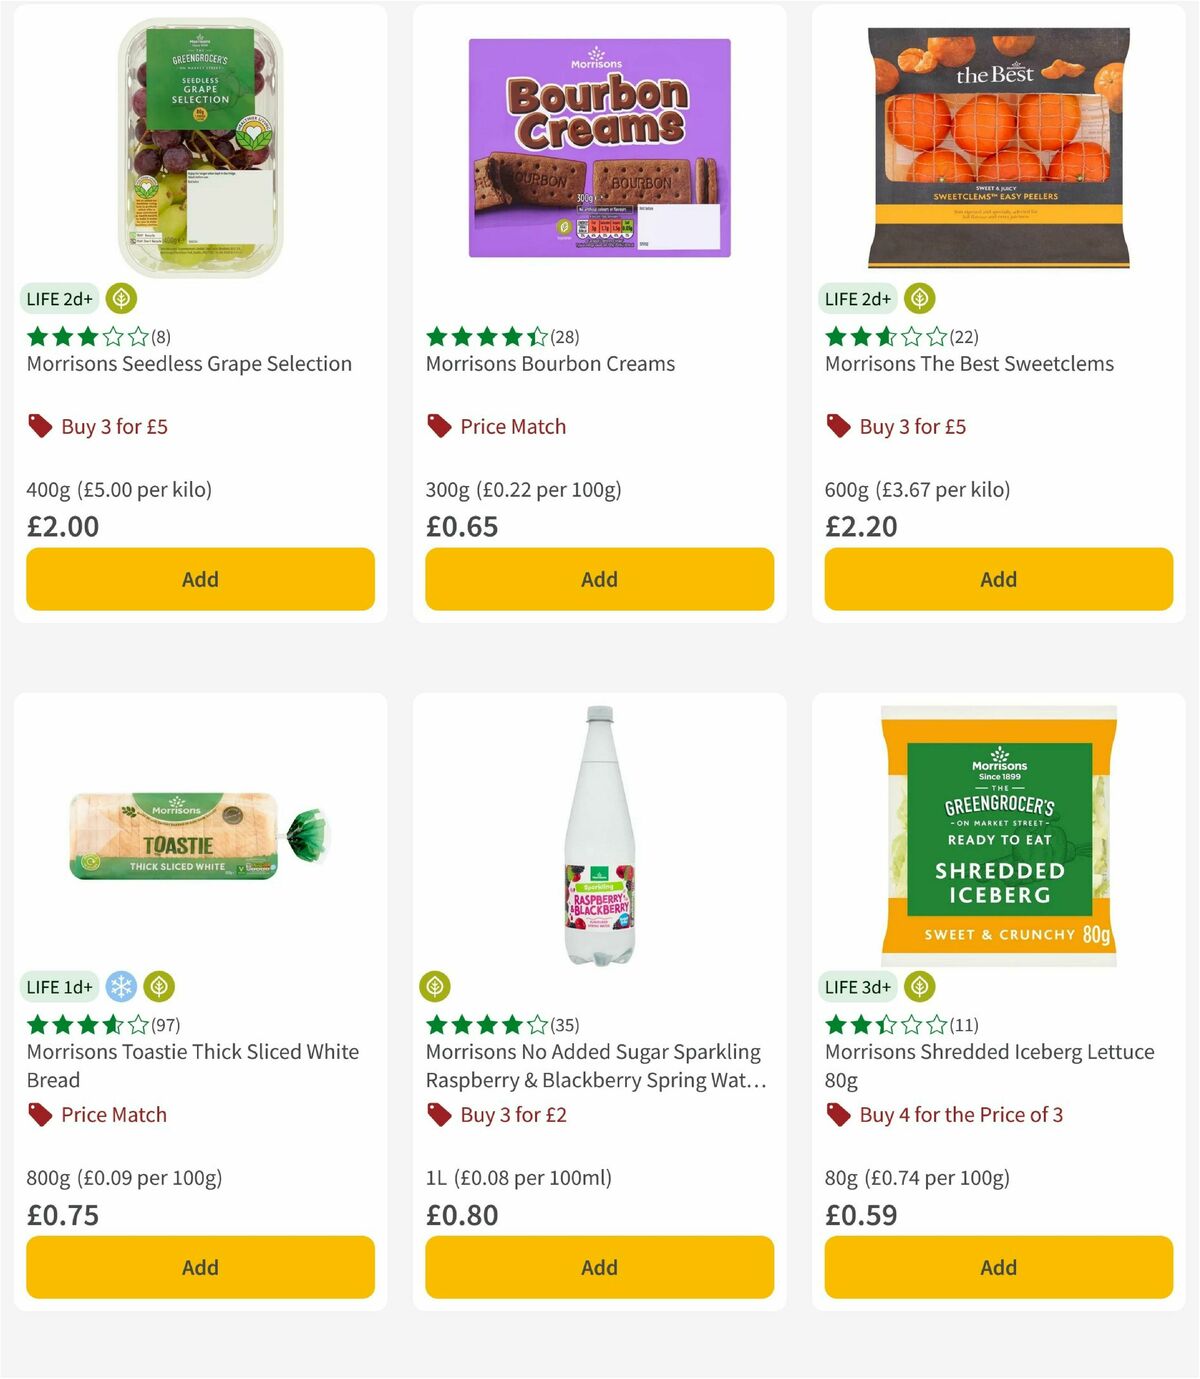Click the leaf icon on the Sparkling Water product
Viewport: 1200px width, 1379px height.
point(434,986)
